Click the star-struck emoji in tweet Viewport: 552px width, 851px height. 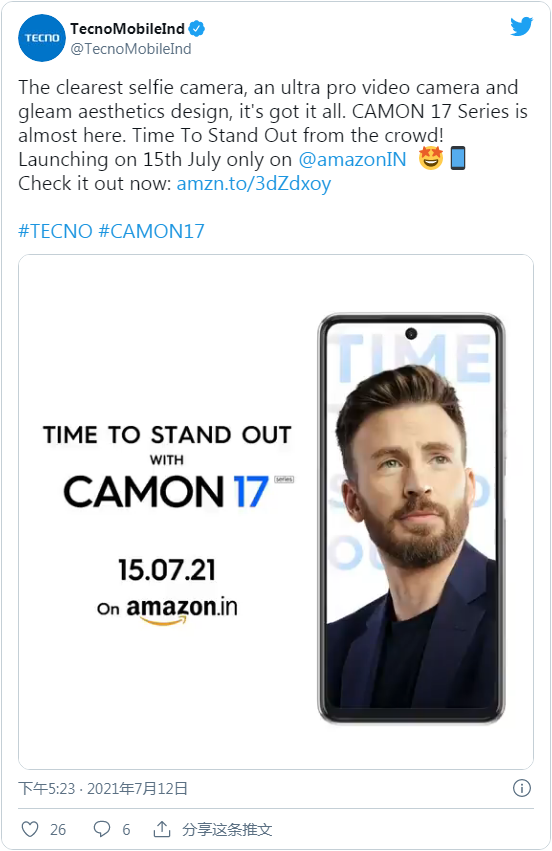pos(430,158)
